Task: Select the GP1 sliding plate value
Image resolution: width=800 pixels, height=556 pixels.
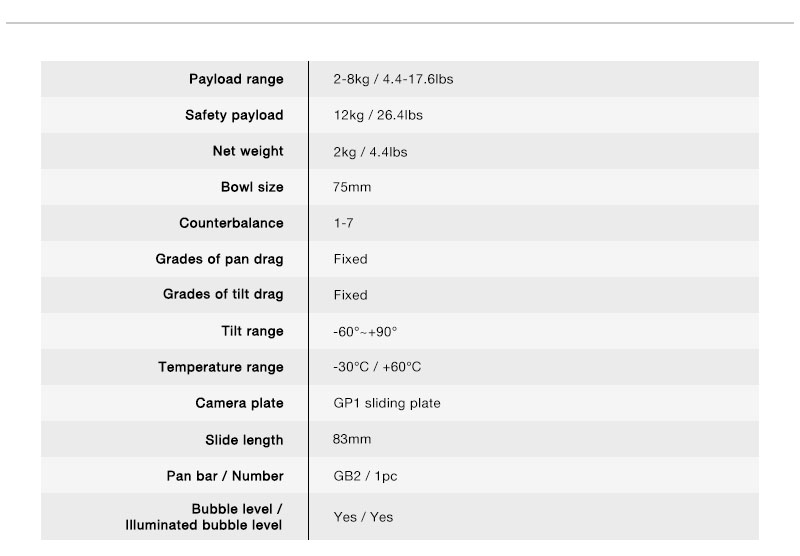Action: coord(387,403)
